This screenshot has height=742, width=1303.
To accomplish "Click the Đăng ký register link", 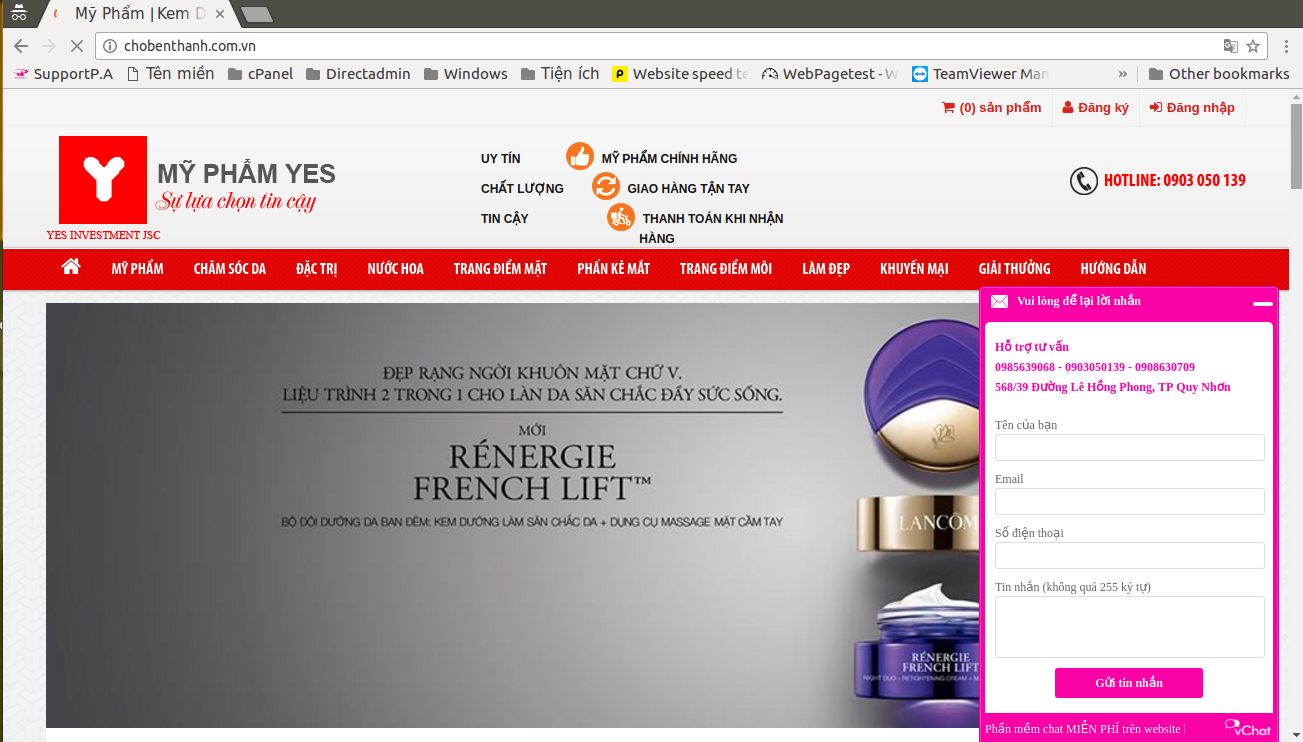I will [1095, 108].
